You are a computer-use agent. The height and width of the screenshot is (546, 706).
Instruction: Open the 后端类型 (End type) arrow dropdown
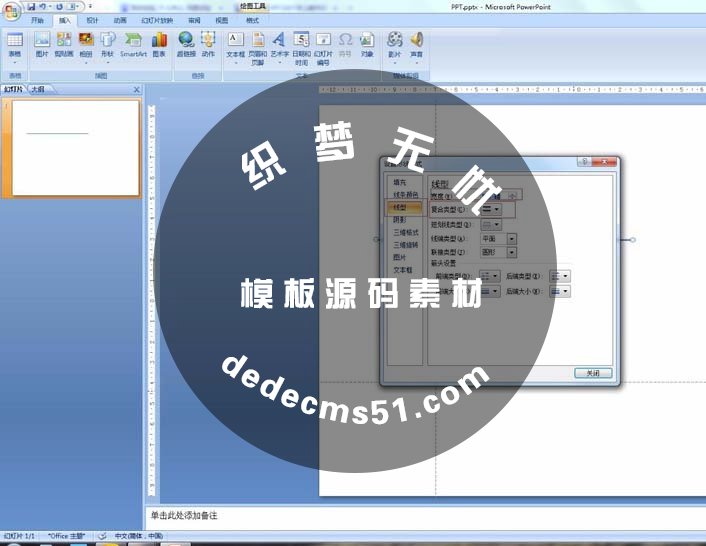tap(566, 276)
